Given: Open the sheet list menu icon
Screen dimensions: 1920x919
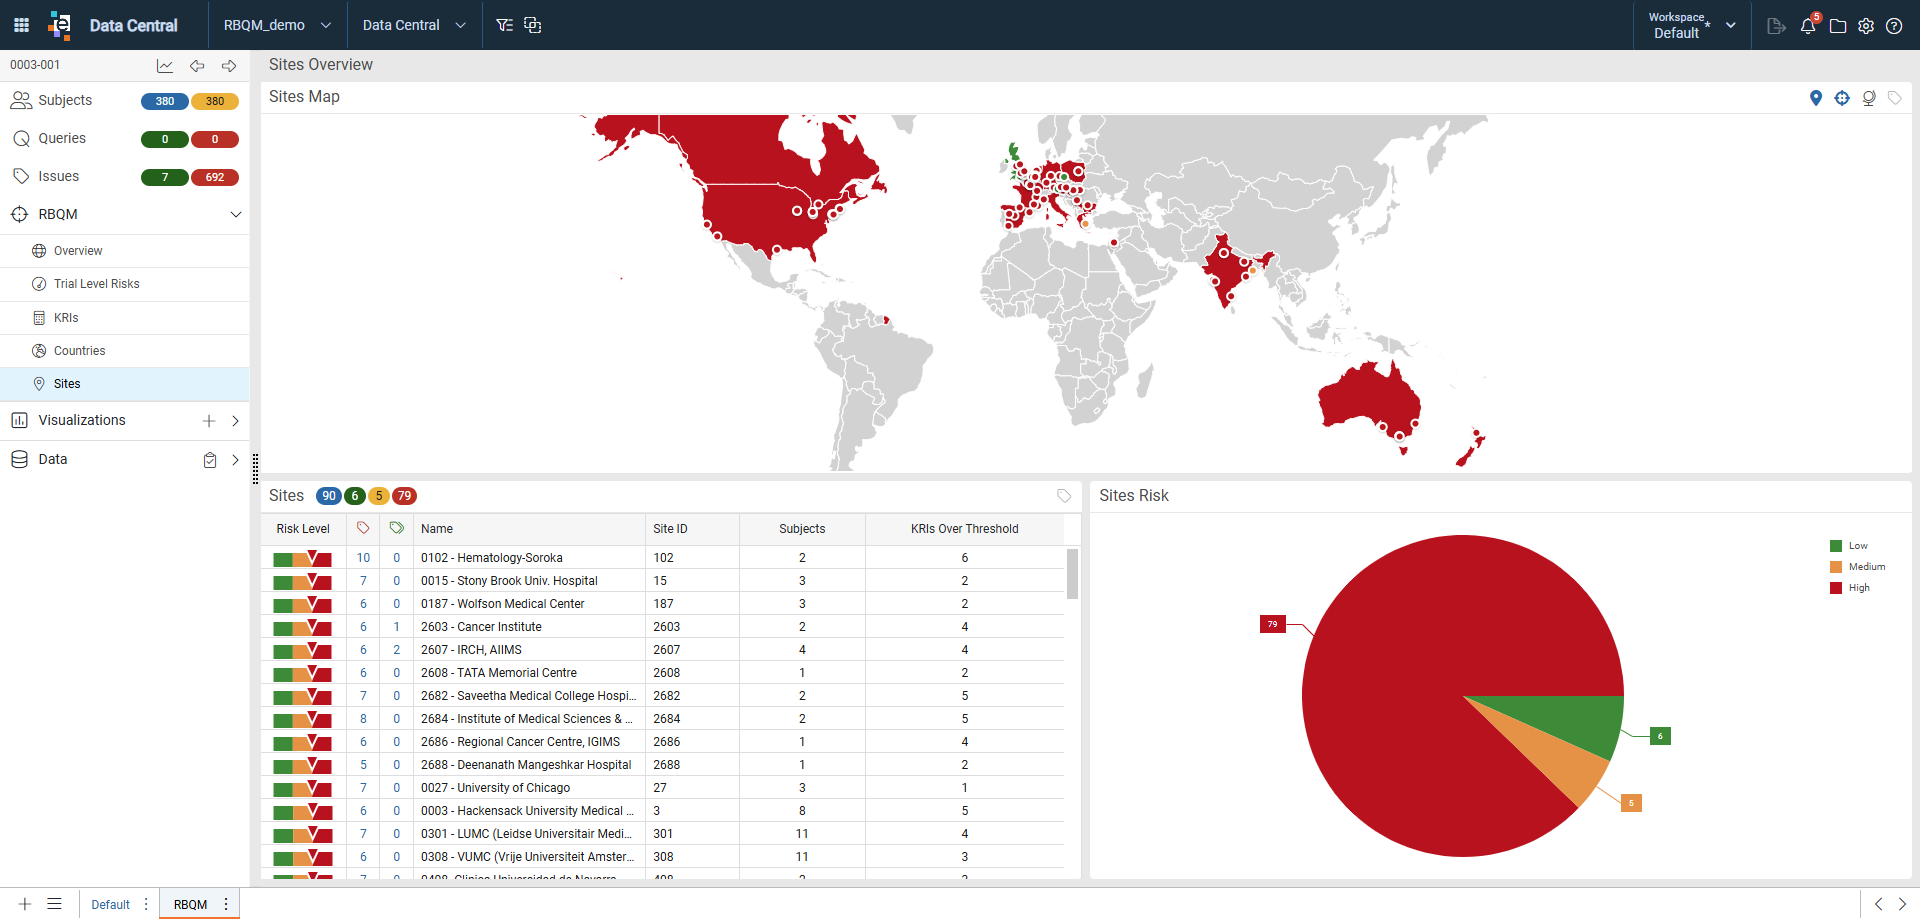Looking at the screenshot, I should 55,904.
